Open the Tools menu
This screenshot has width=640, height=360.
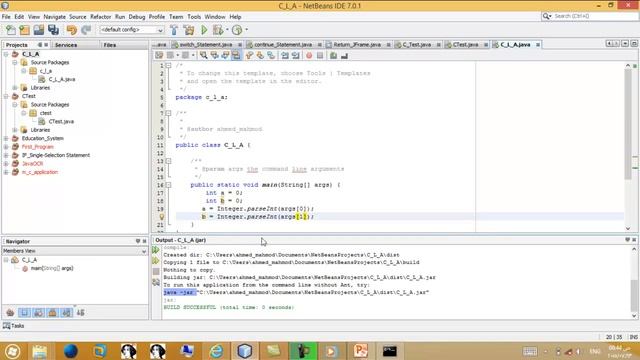point(194,17)
